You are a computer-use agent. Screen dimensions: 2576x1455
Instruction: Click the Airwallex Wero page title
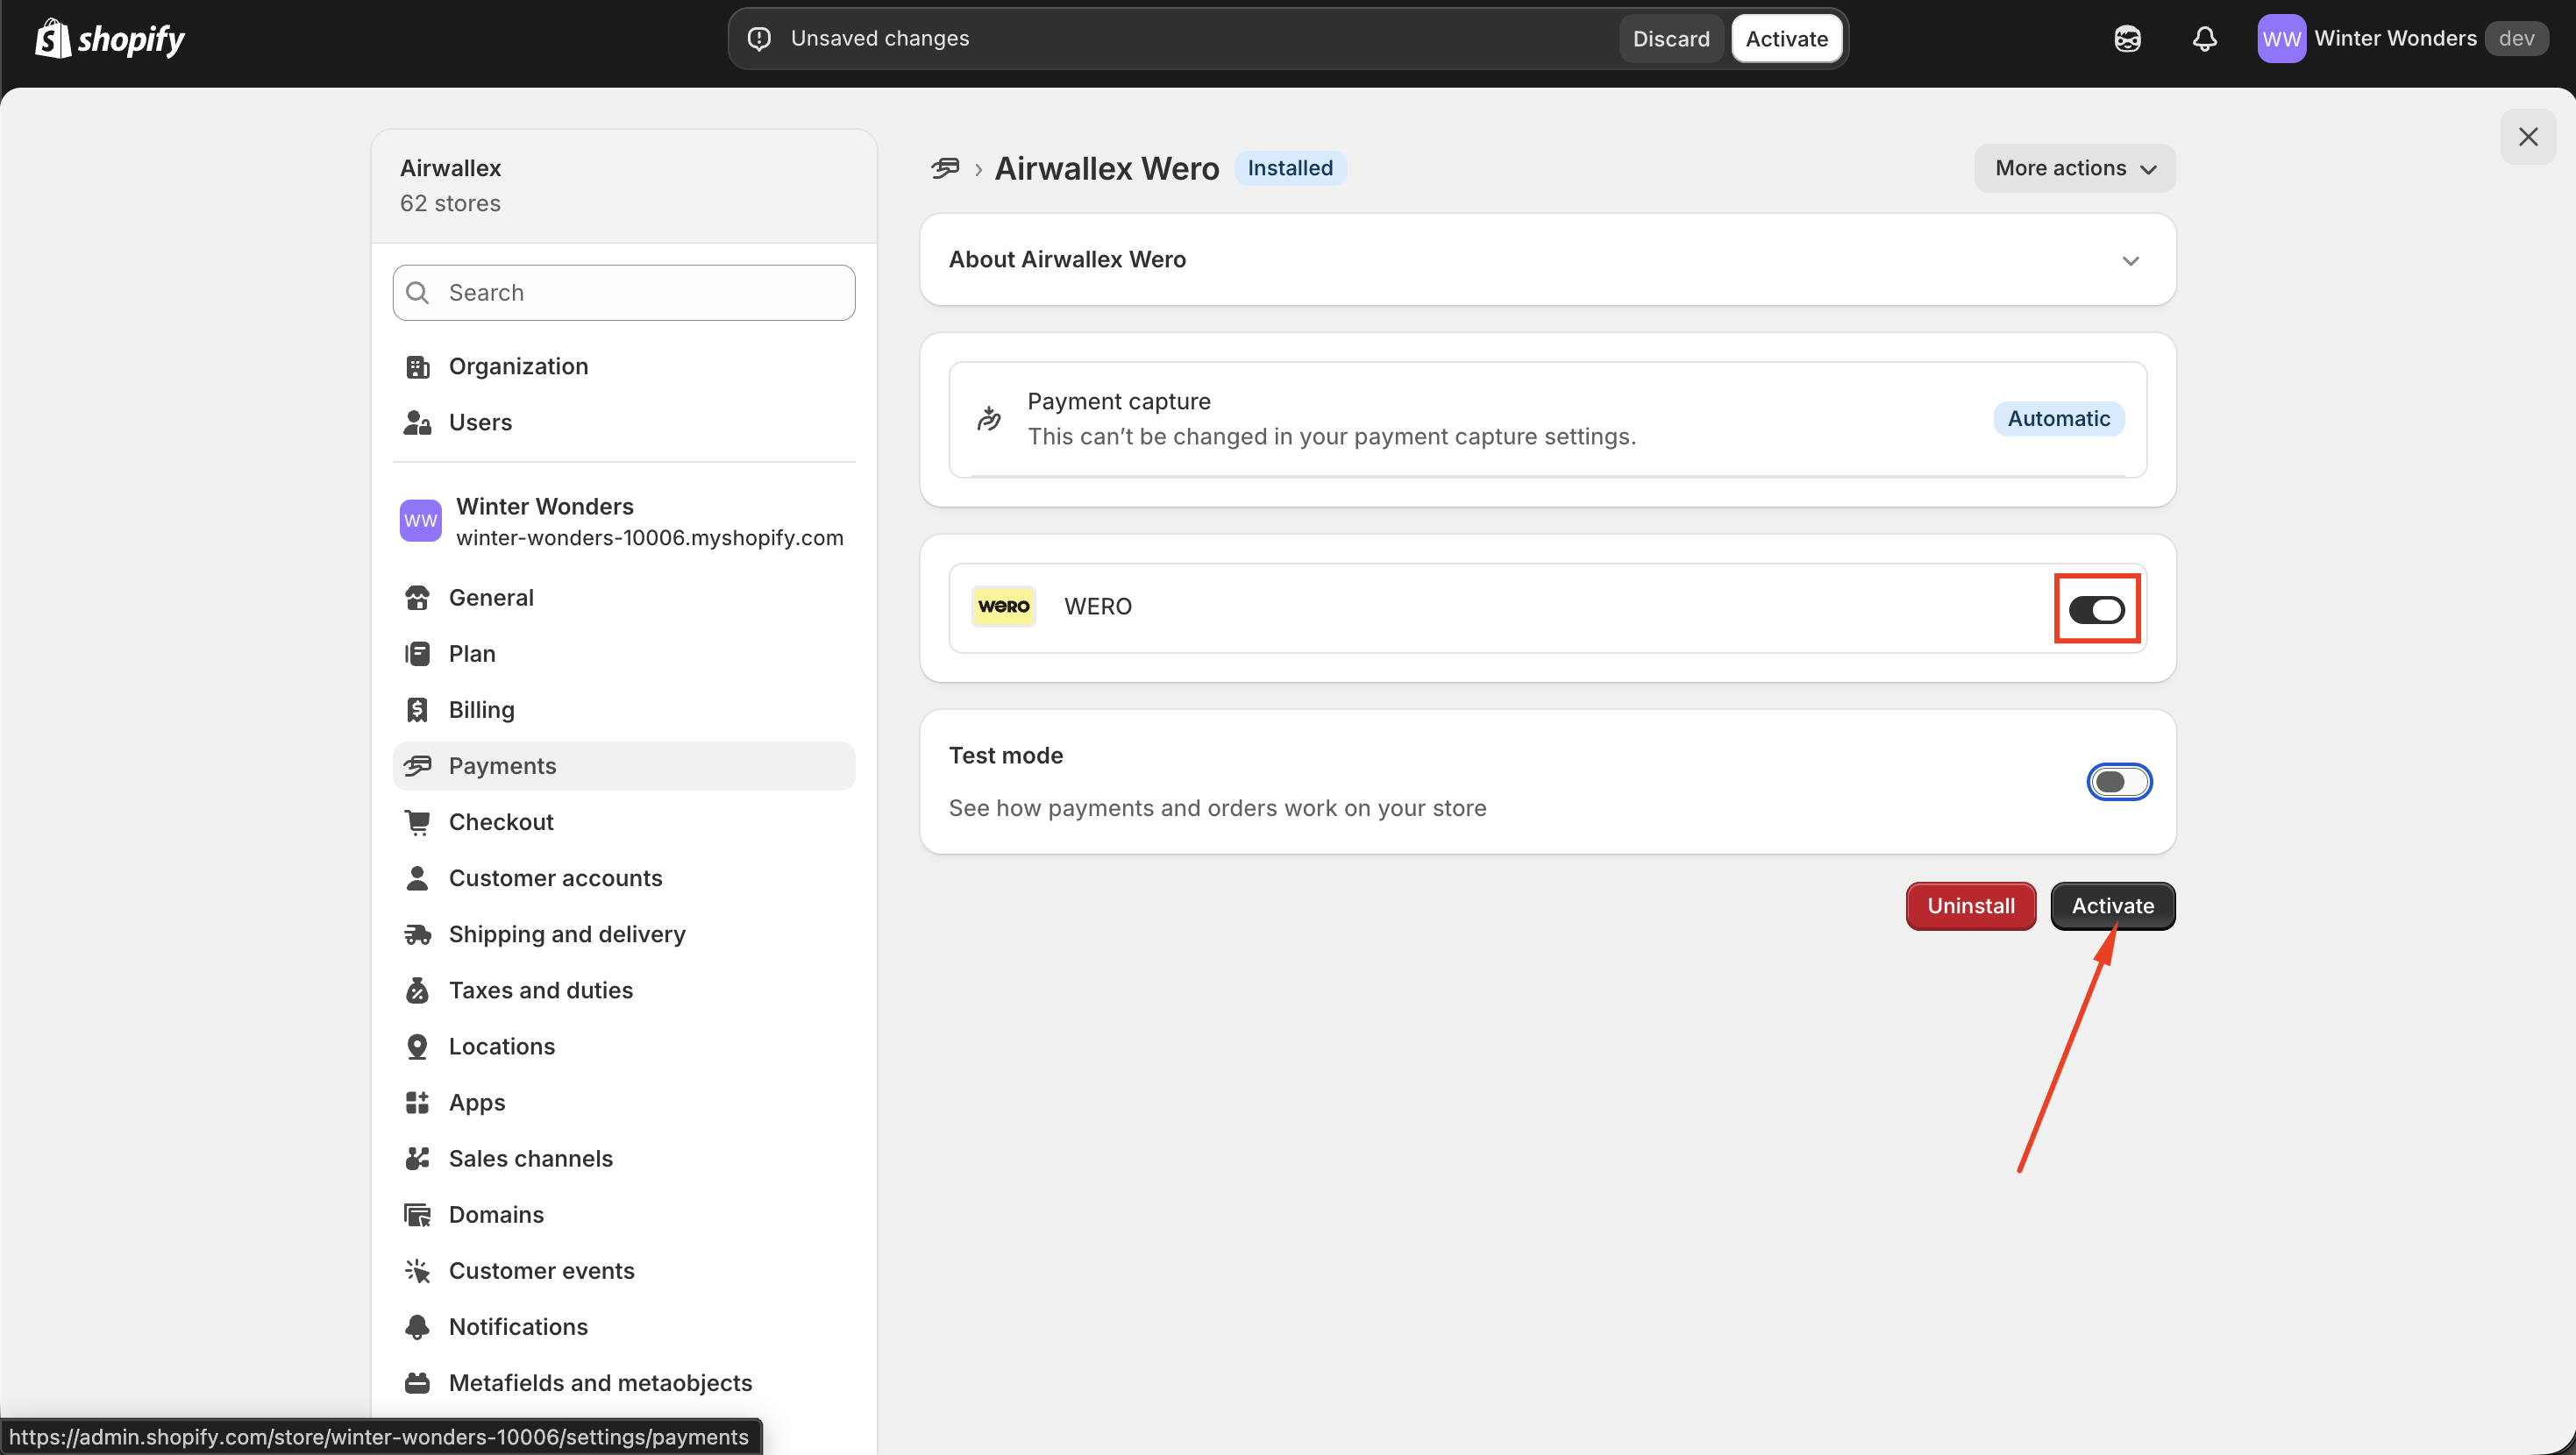coord(1107,168)
